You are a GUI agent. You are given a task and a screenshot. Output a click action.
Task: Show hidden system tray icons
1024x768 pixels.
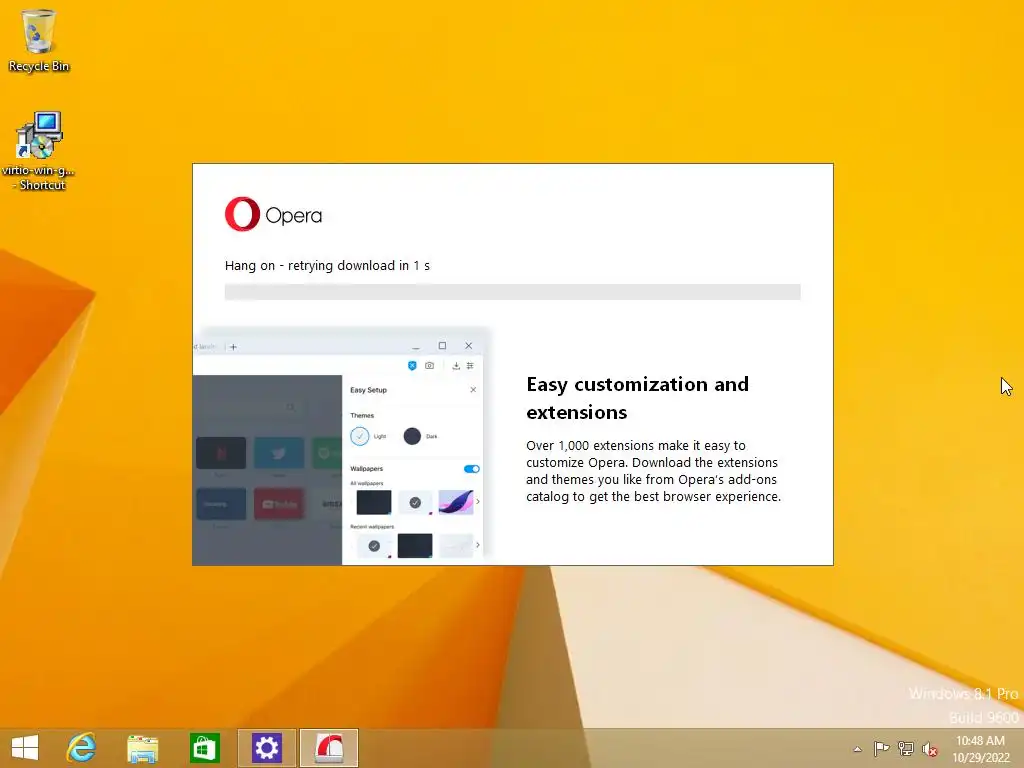(857, 749)
